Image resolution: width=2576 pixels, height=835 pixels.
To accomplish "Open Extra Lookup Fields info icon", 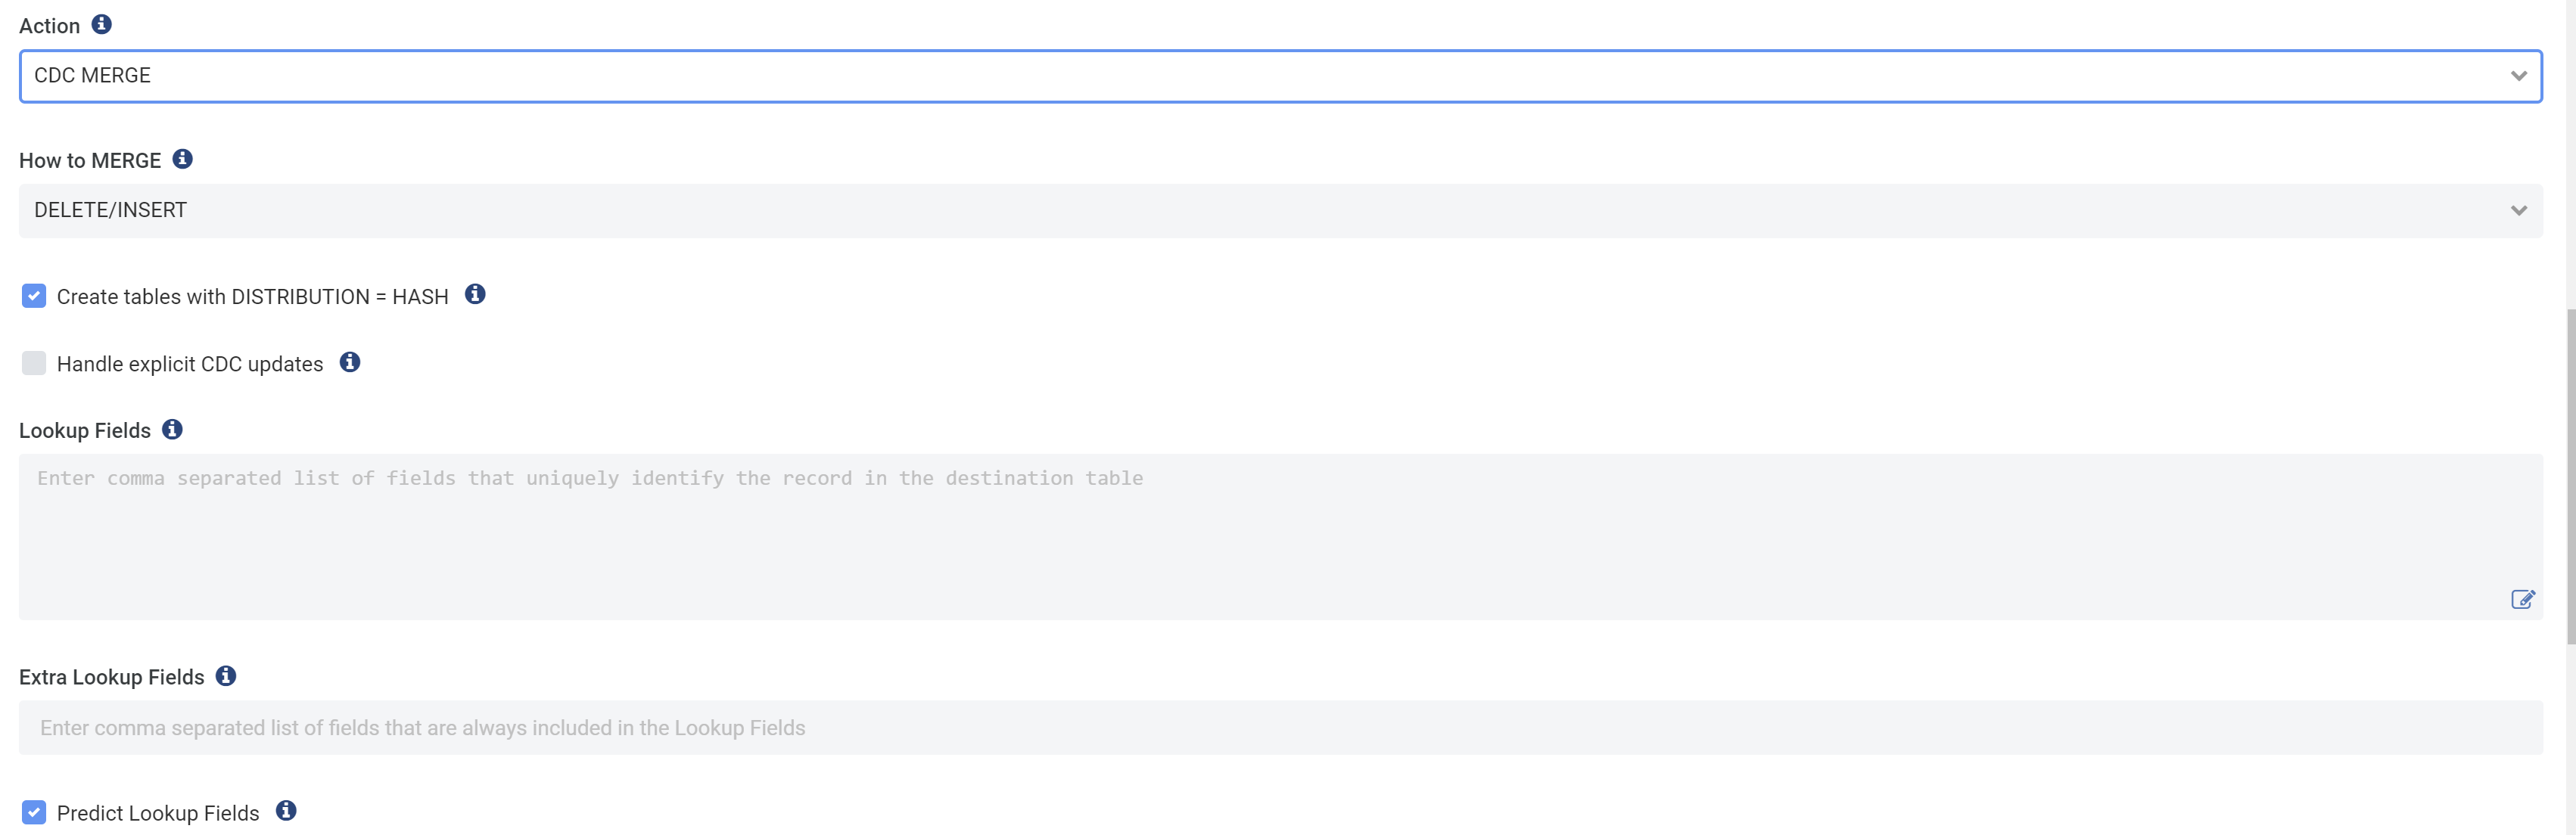I will (226, 676).
